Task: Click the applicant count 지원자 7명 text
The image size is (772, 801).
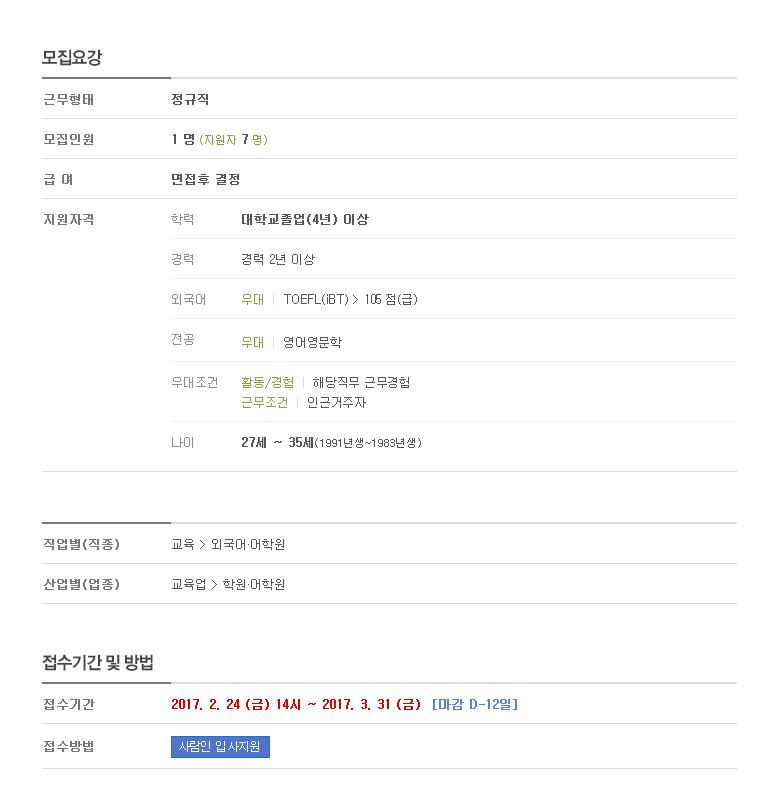Action: (233, 139)
